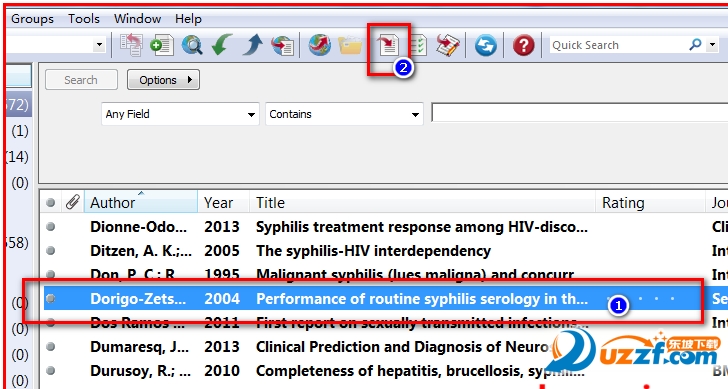Open the red Help question-mark icon
This screenshot has width=728, height=389.
(x=523, y=45)
